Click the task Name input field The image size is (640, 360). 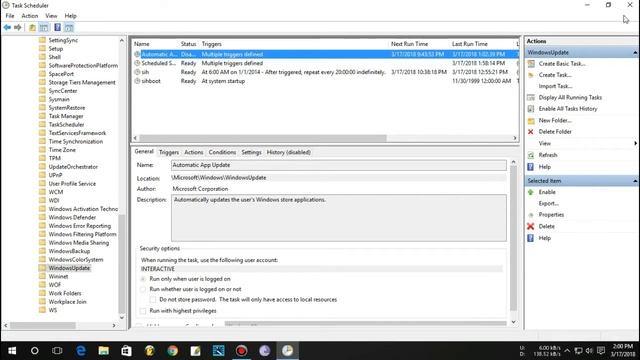tap(339, 165)
